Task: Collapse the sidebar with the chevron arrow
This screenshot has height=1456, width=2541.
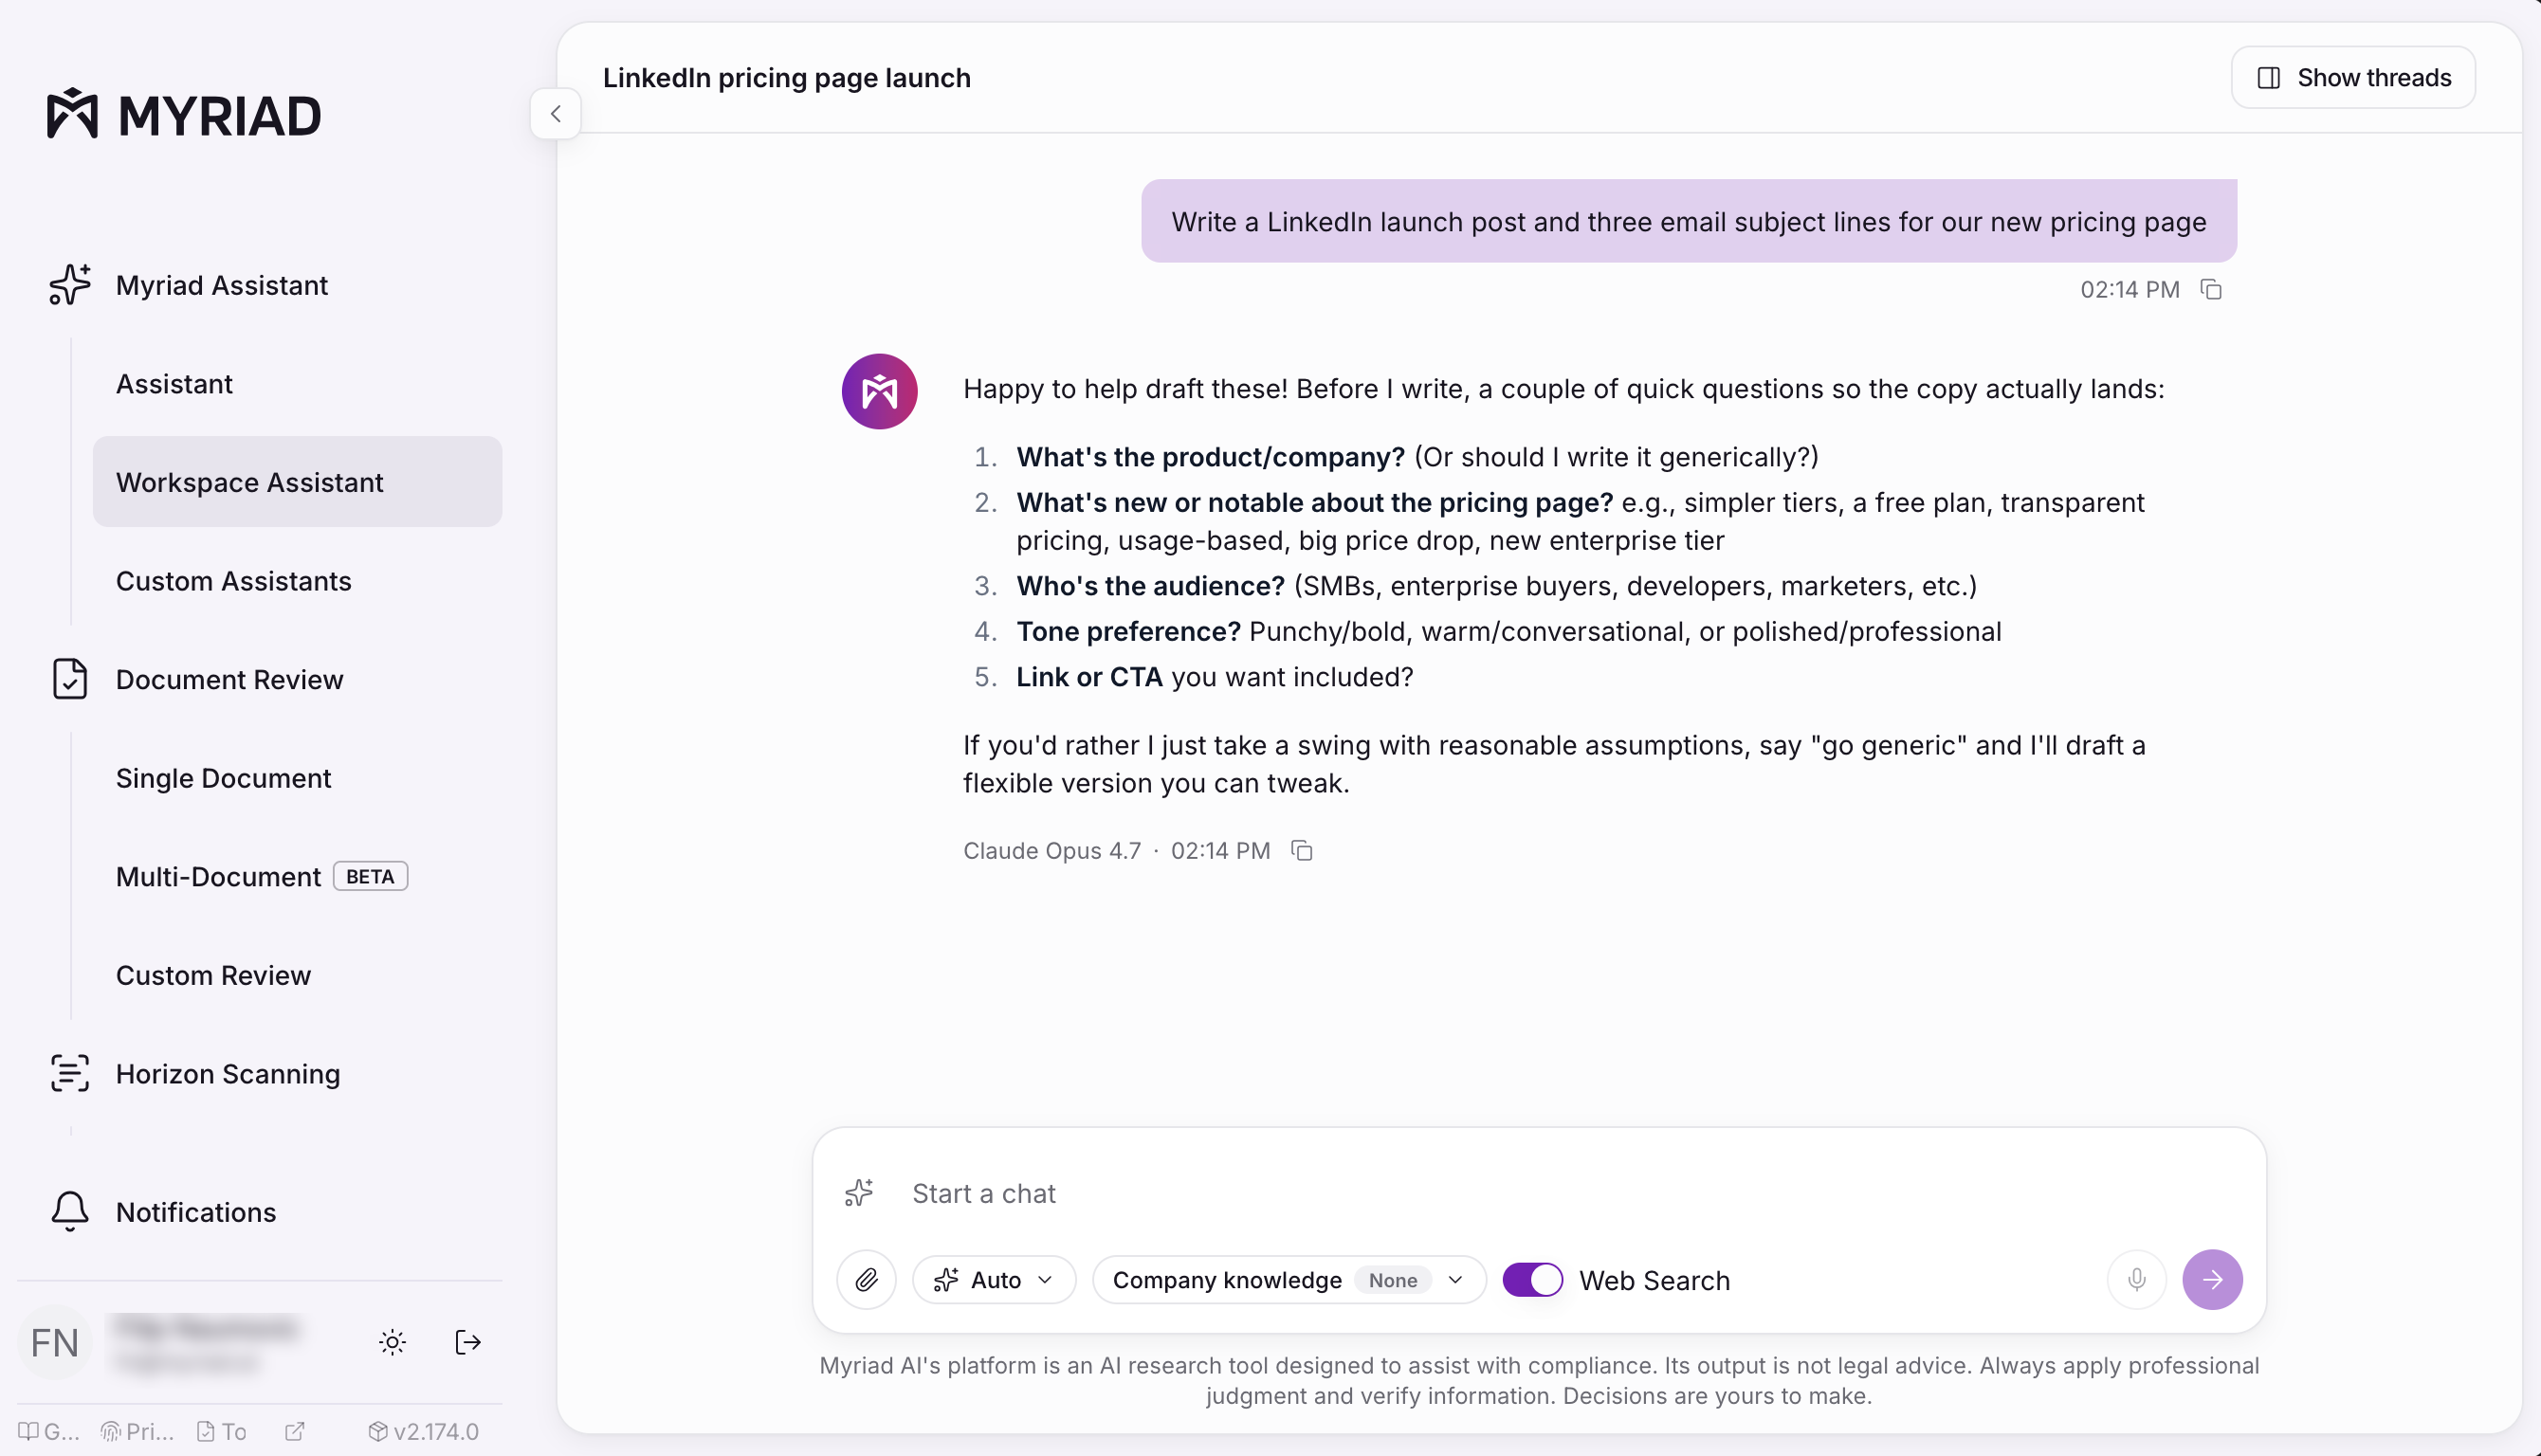Action: click(x=556, y=114)
